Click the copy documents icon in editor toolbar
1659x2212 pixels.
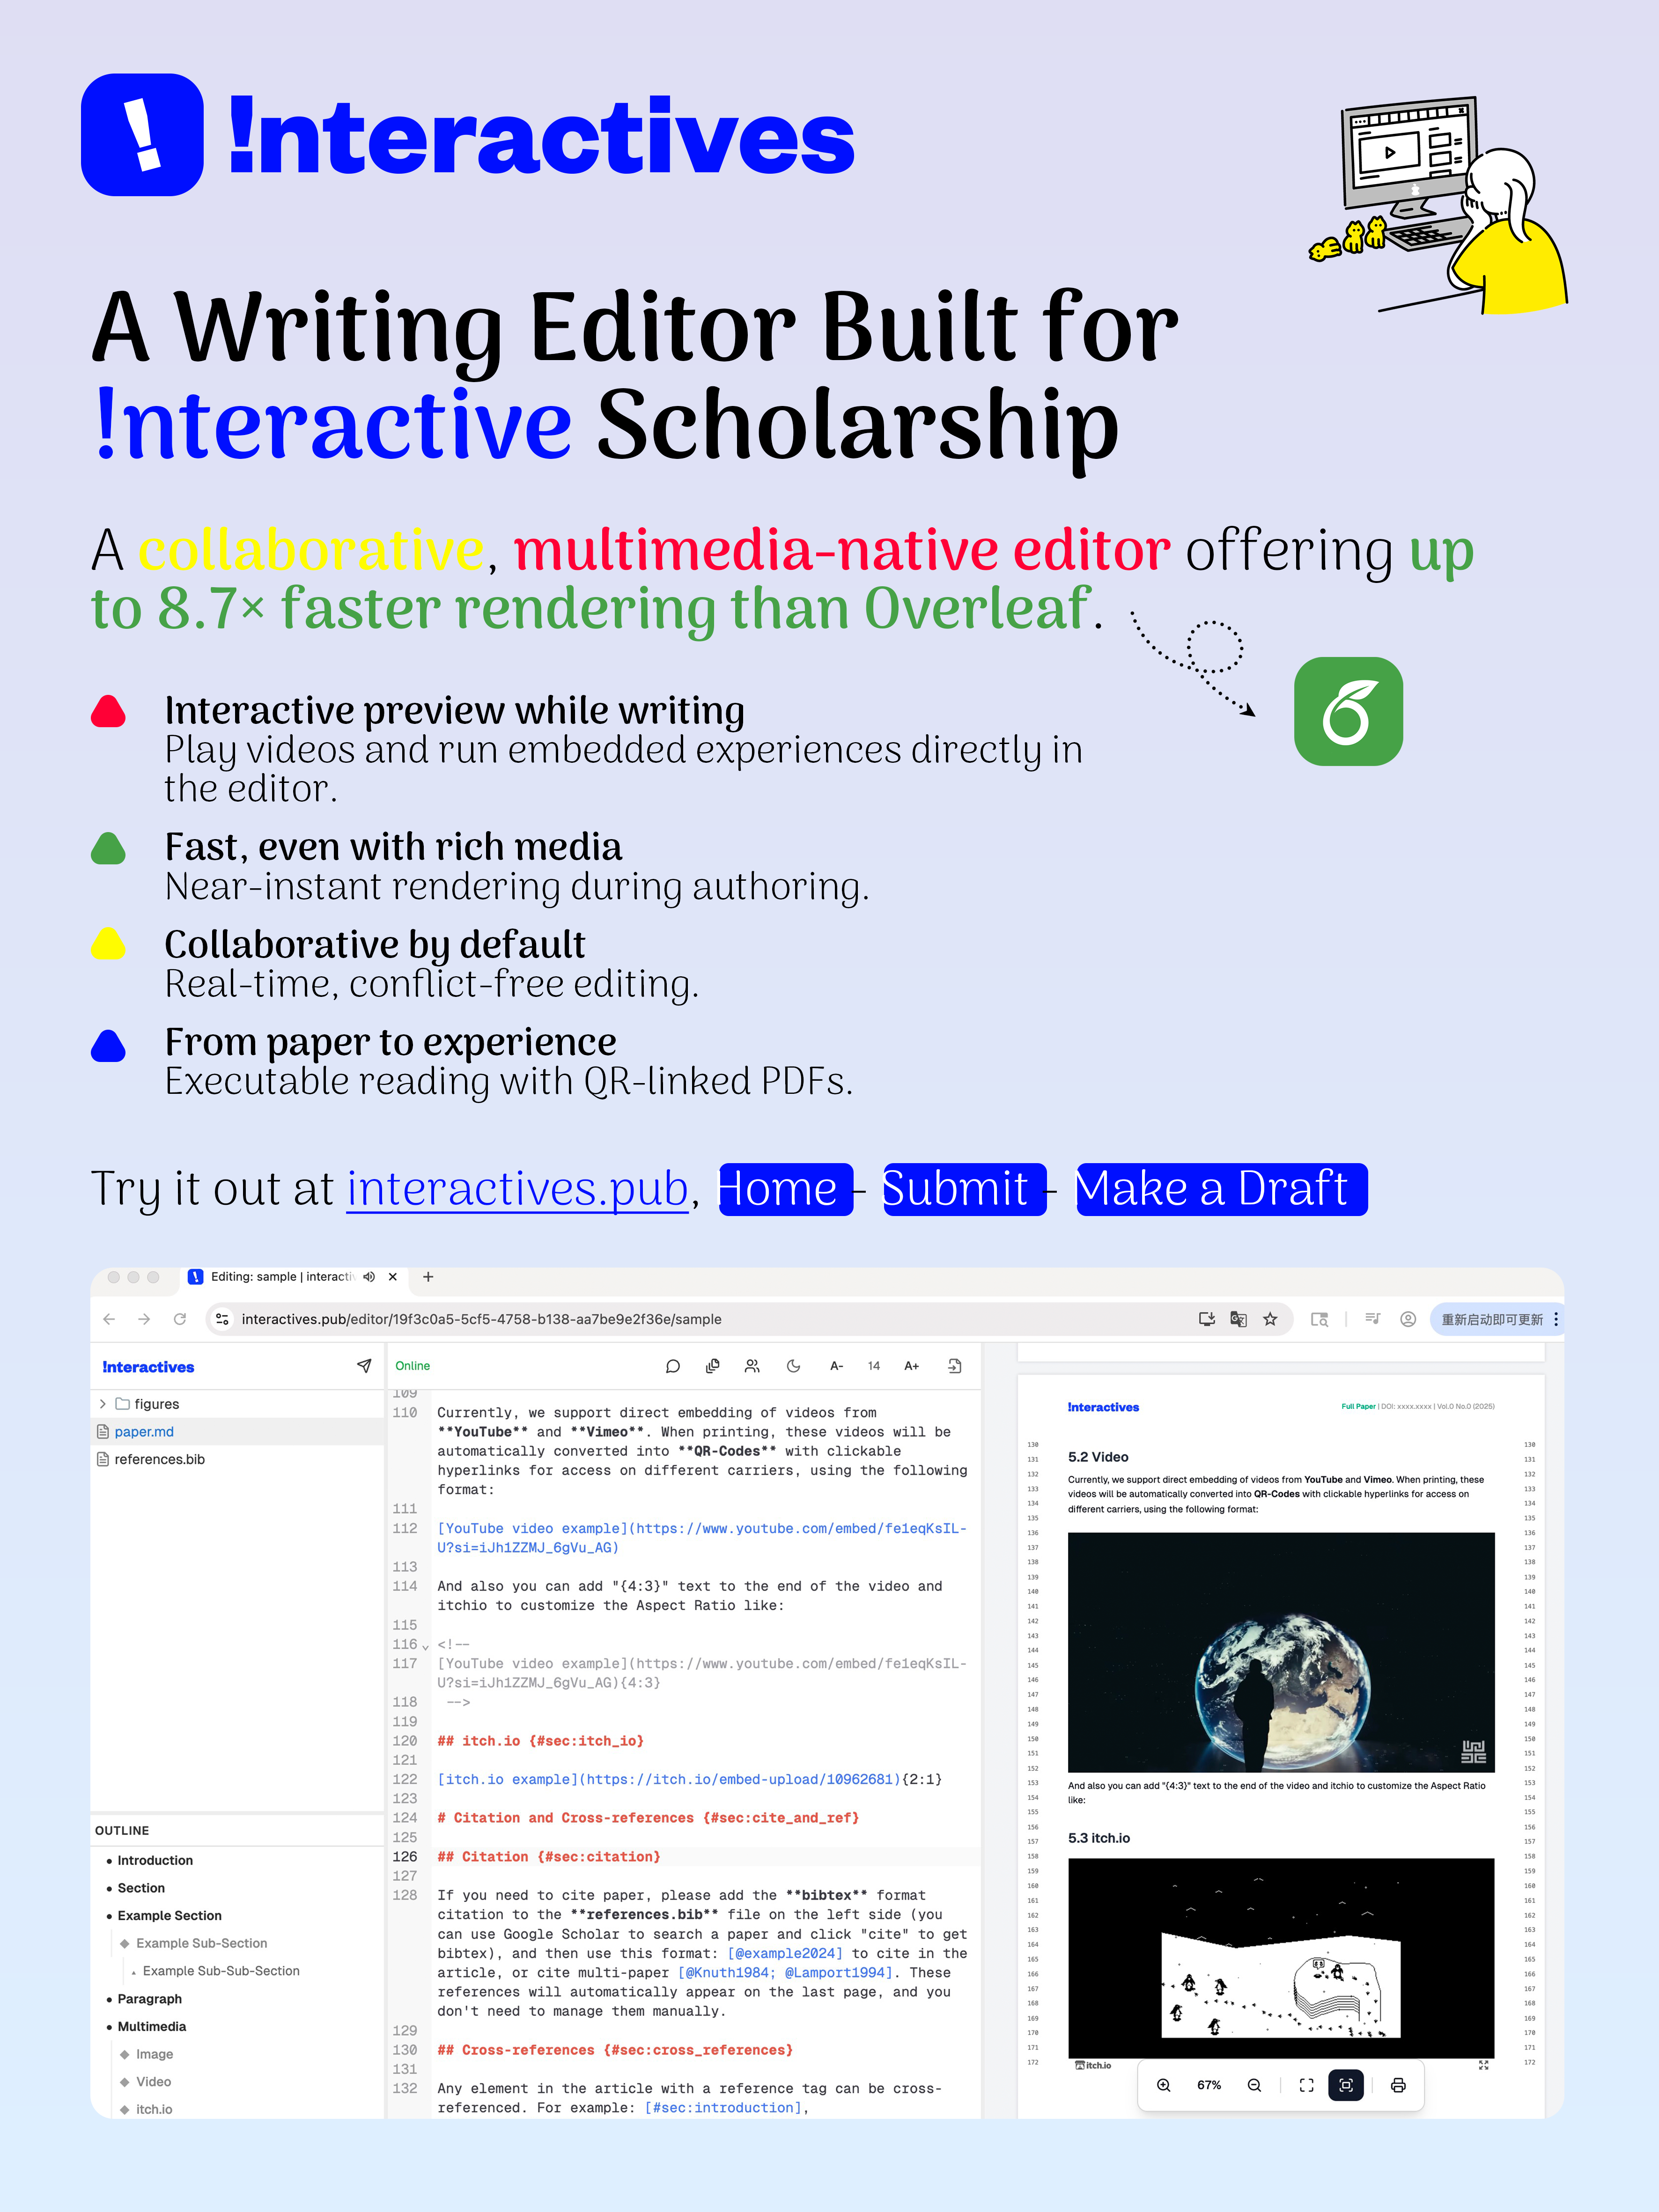click(x=713, y=1366)
